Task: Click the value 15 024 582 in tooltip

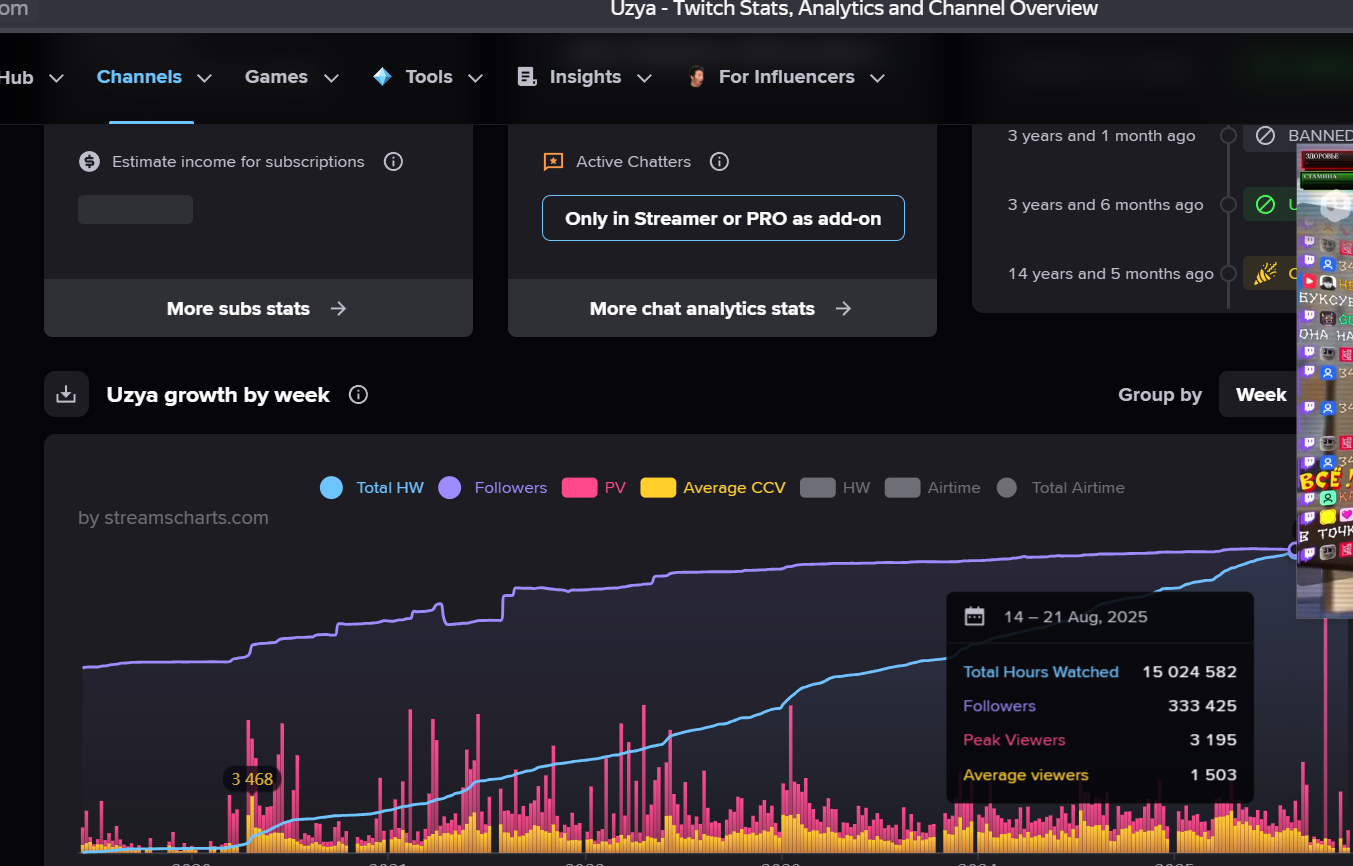Action: click(x=1189, y=672)
